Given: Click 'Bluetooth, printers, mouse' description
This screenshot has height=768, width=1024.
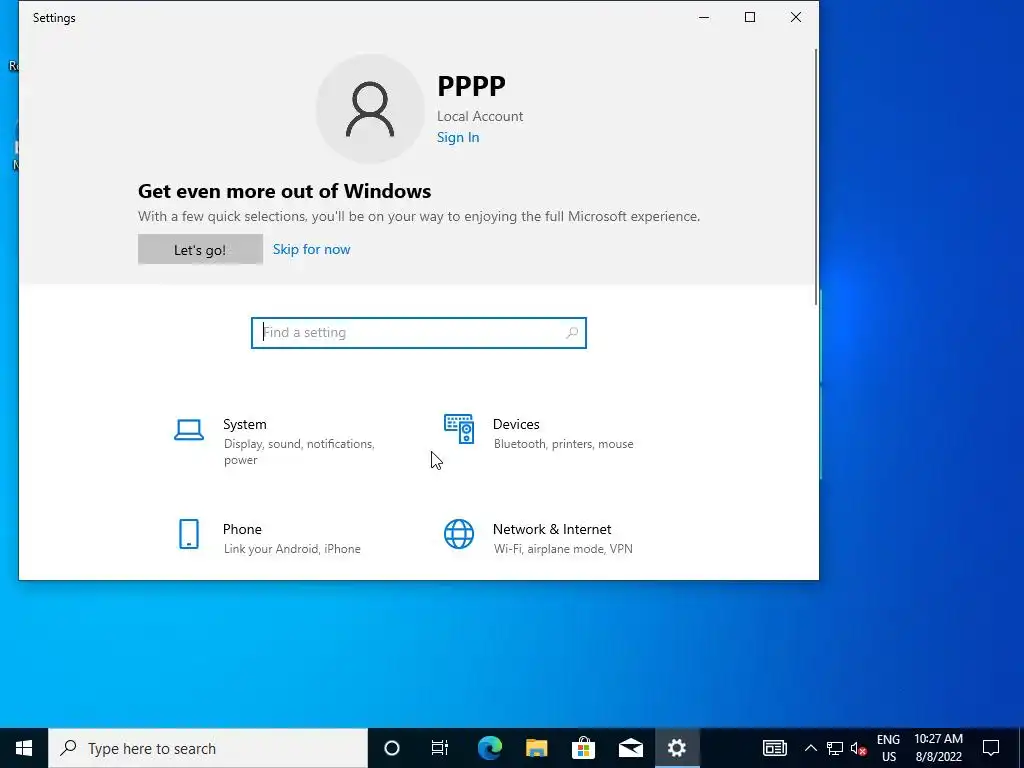Looking at the screenshot, I should (563, 444).
